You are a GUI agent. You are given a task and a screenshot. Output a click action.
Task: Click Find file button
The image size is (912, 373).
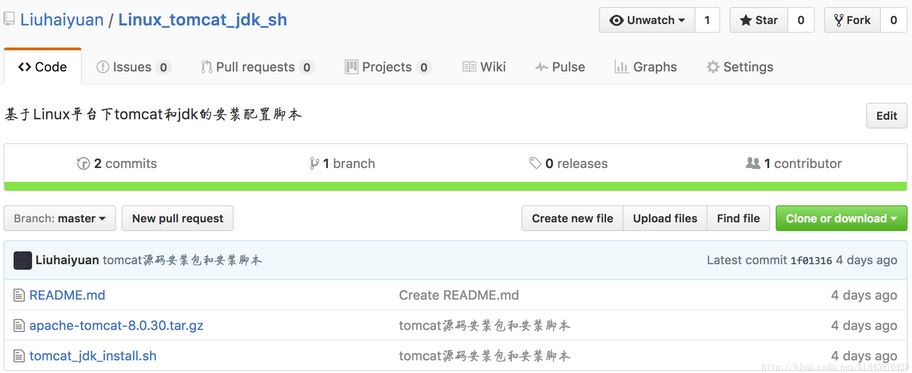click(738, 218)
